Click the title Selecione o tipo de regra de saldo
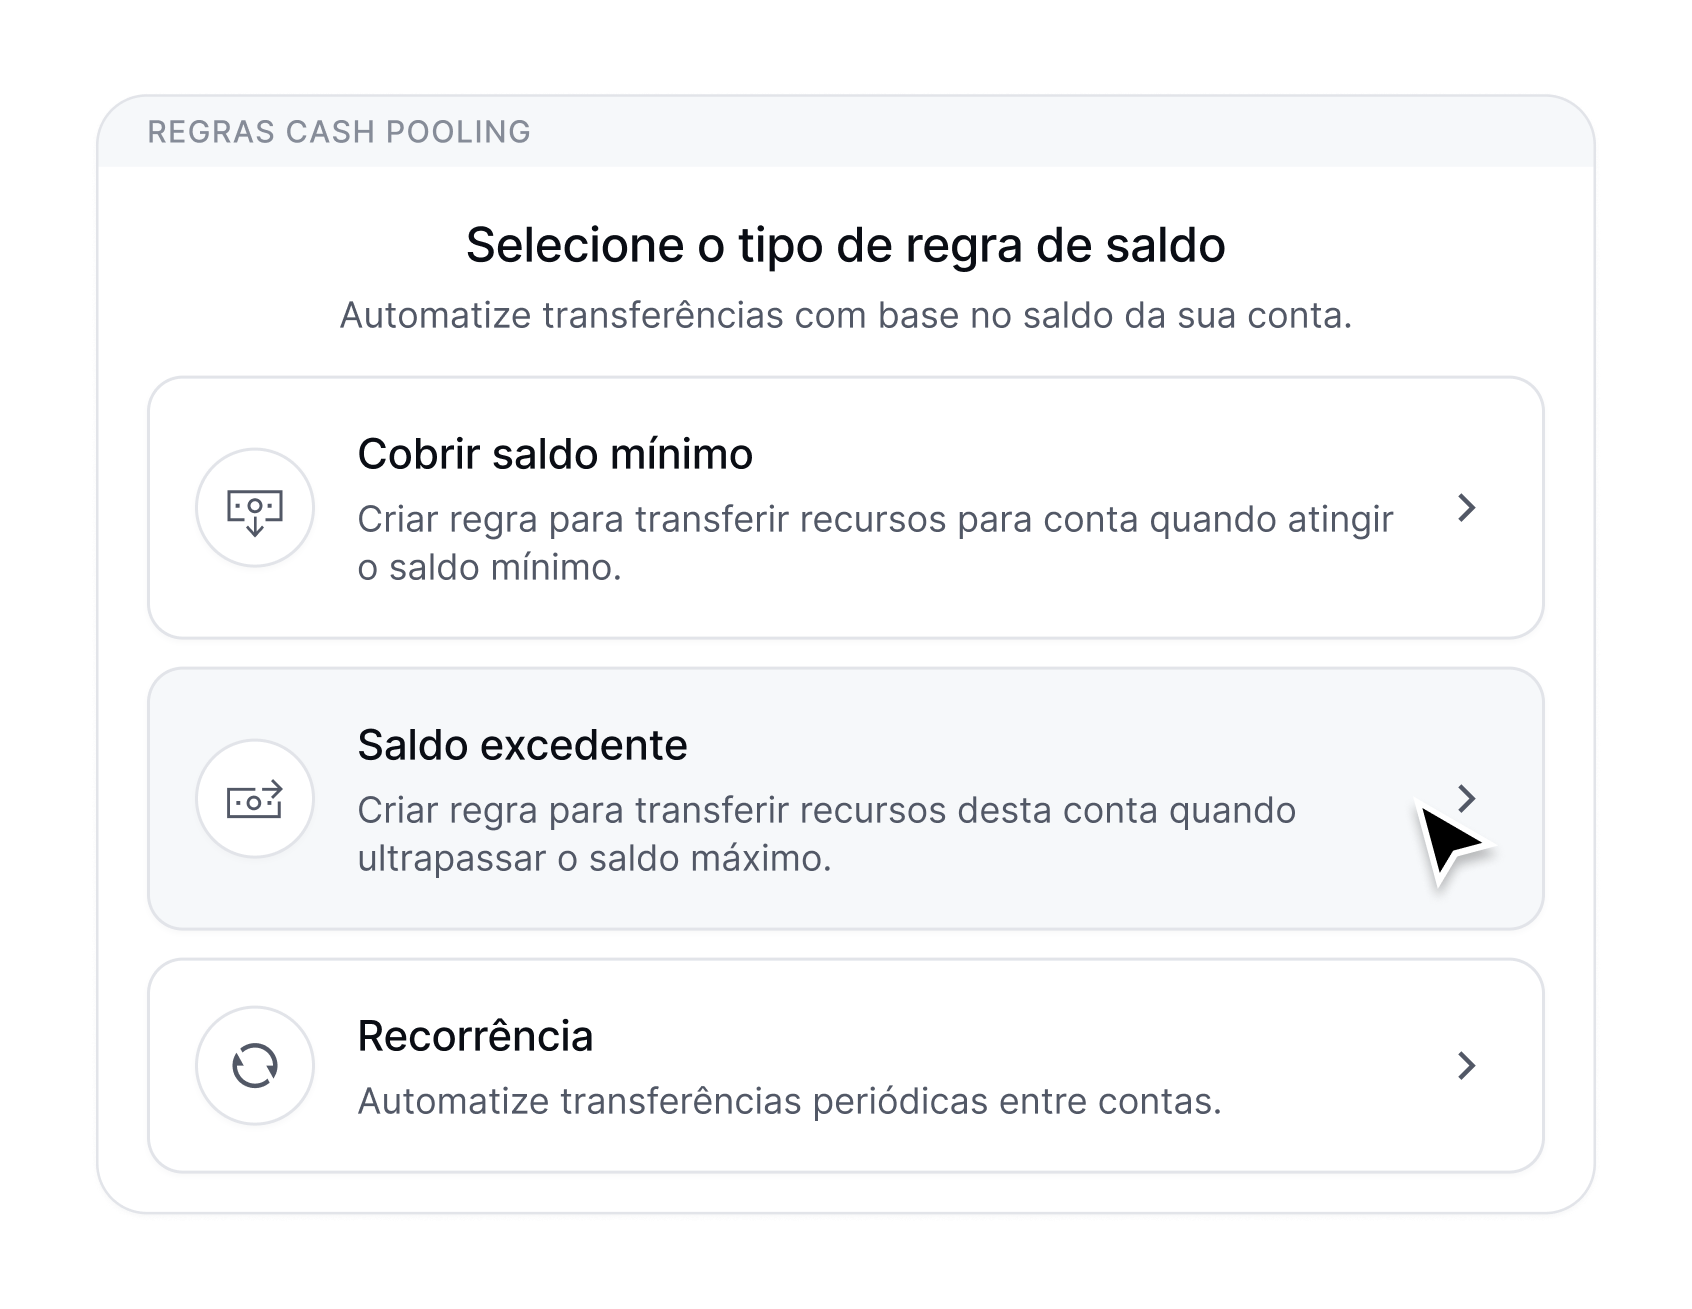This screenshot has width=1692, height=1309. pos(845,247)
